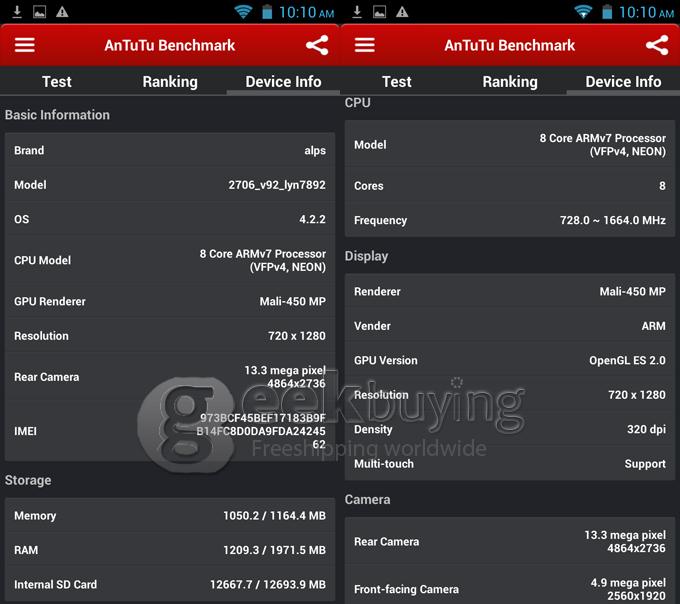Tap Wi-Fi status icon on left screen
This screenshot has width=680, height=604.
(243, 12)
